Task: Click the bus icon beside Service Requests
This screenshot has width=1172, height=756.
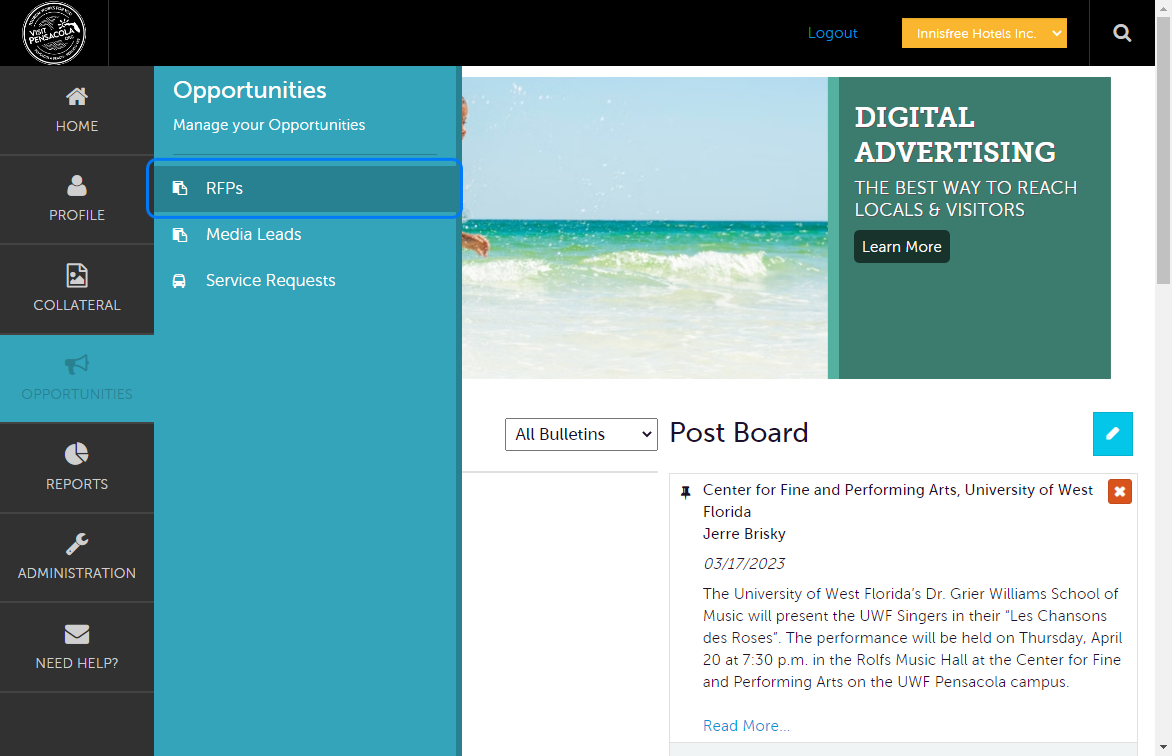Action: pos(179,281)
